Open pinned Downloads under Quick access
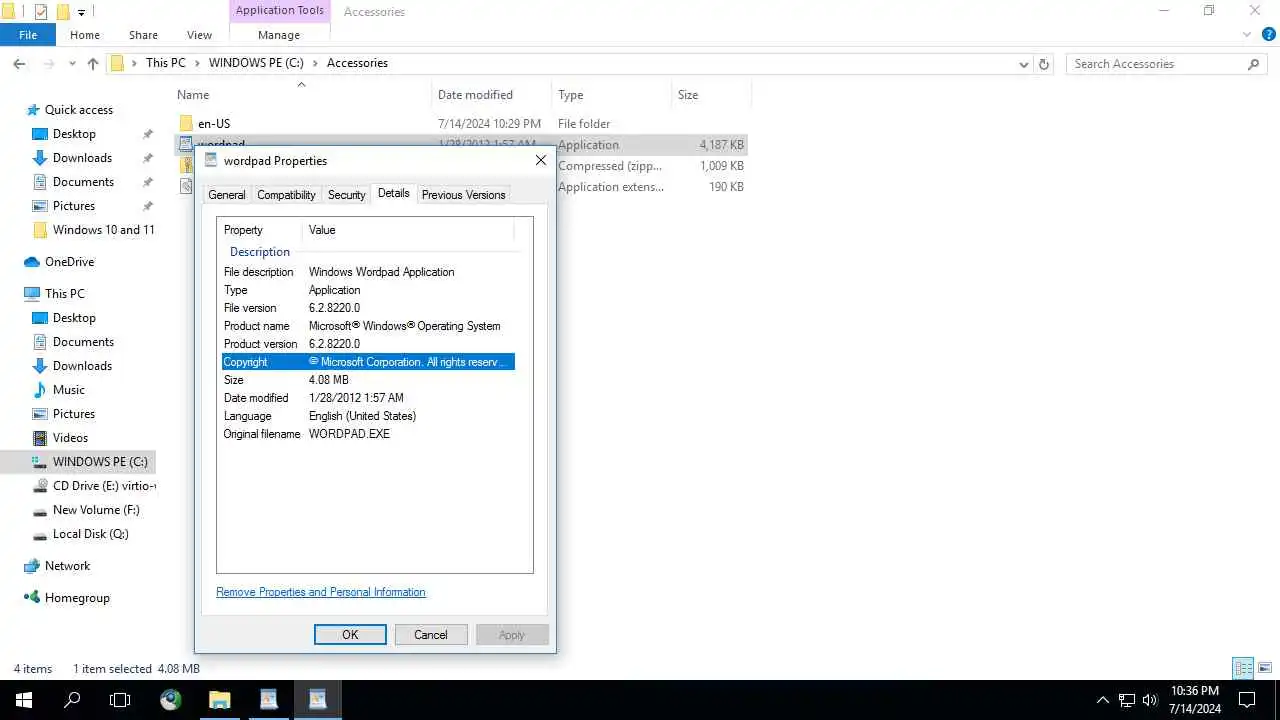Image resolution: width=1280 pixels, height=720 pixels. click(x=82, y=158)
